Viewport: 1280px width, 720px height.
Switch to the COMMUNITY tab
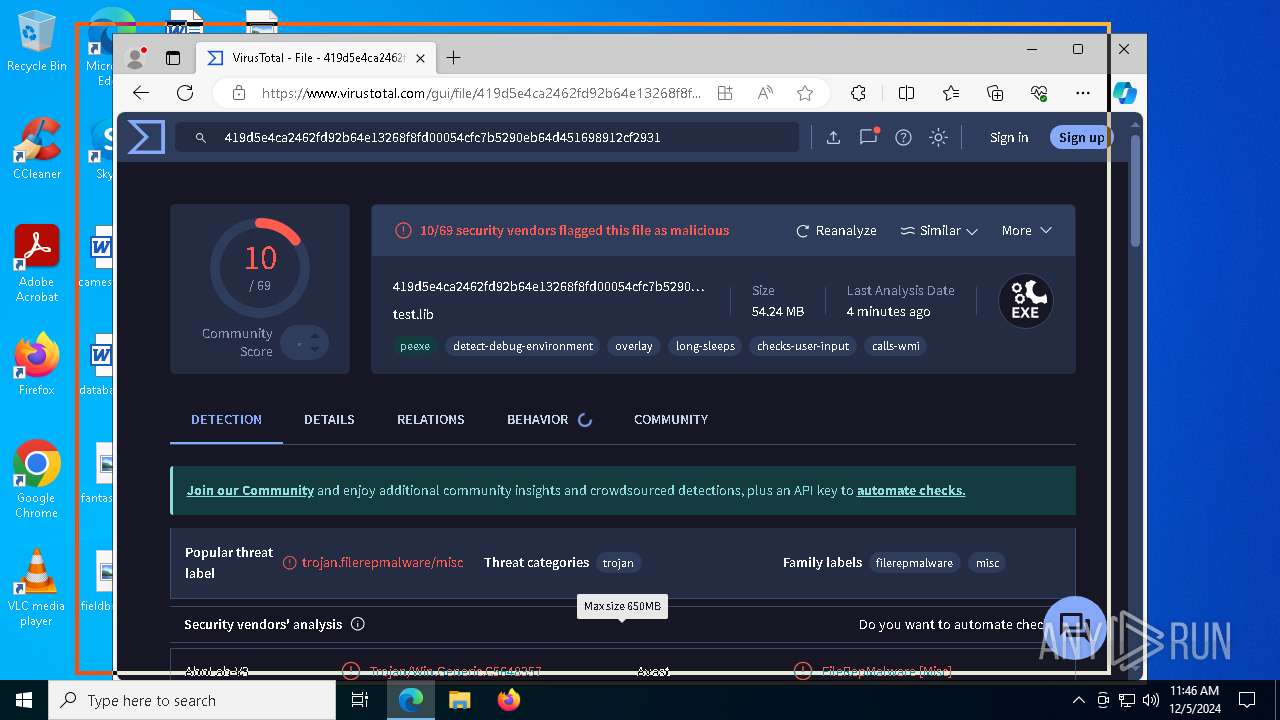[x=671, y=419]
